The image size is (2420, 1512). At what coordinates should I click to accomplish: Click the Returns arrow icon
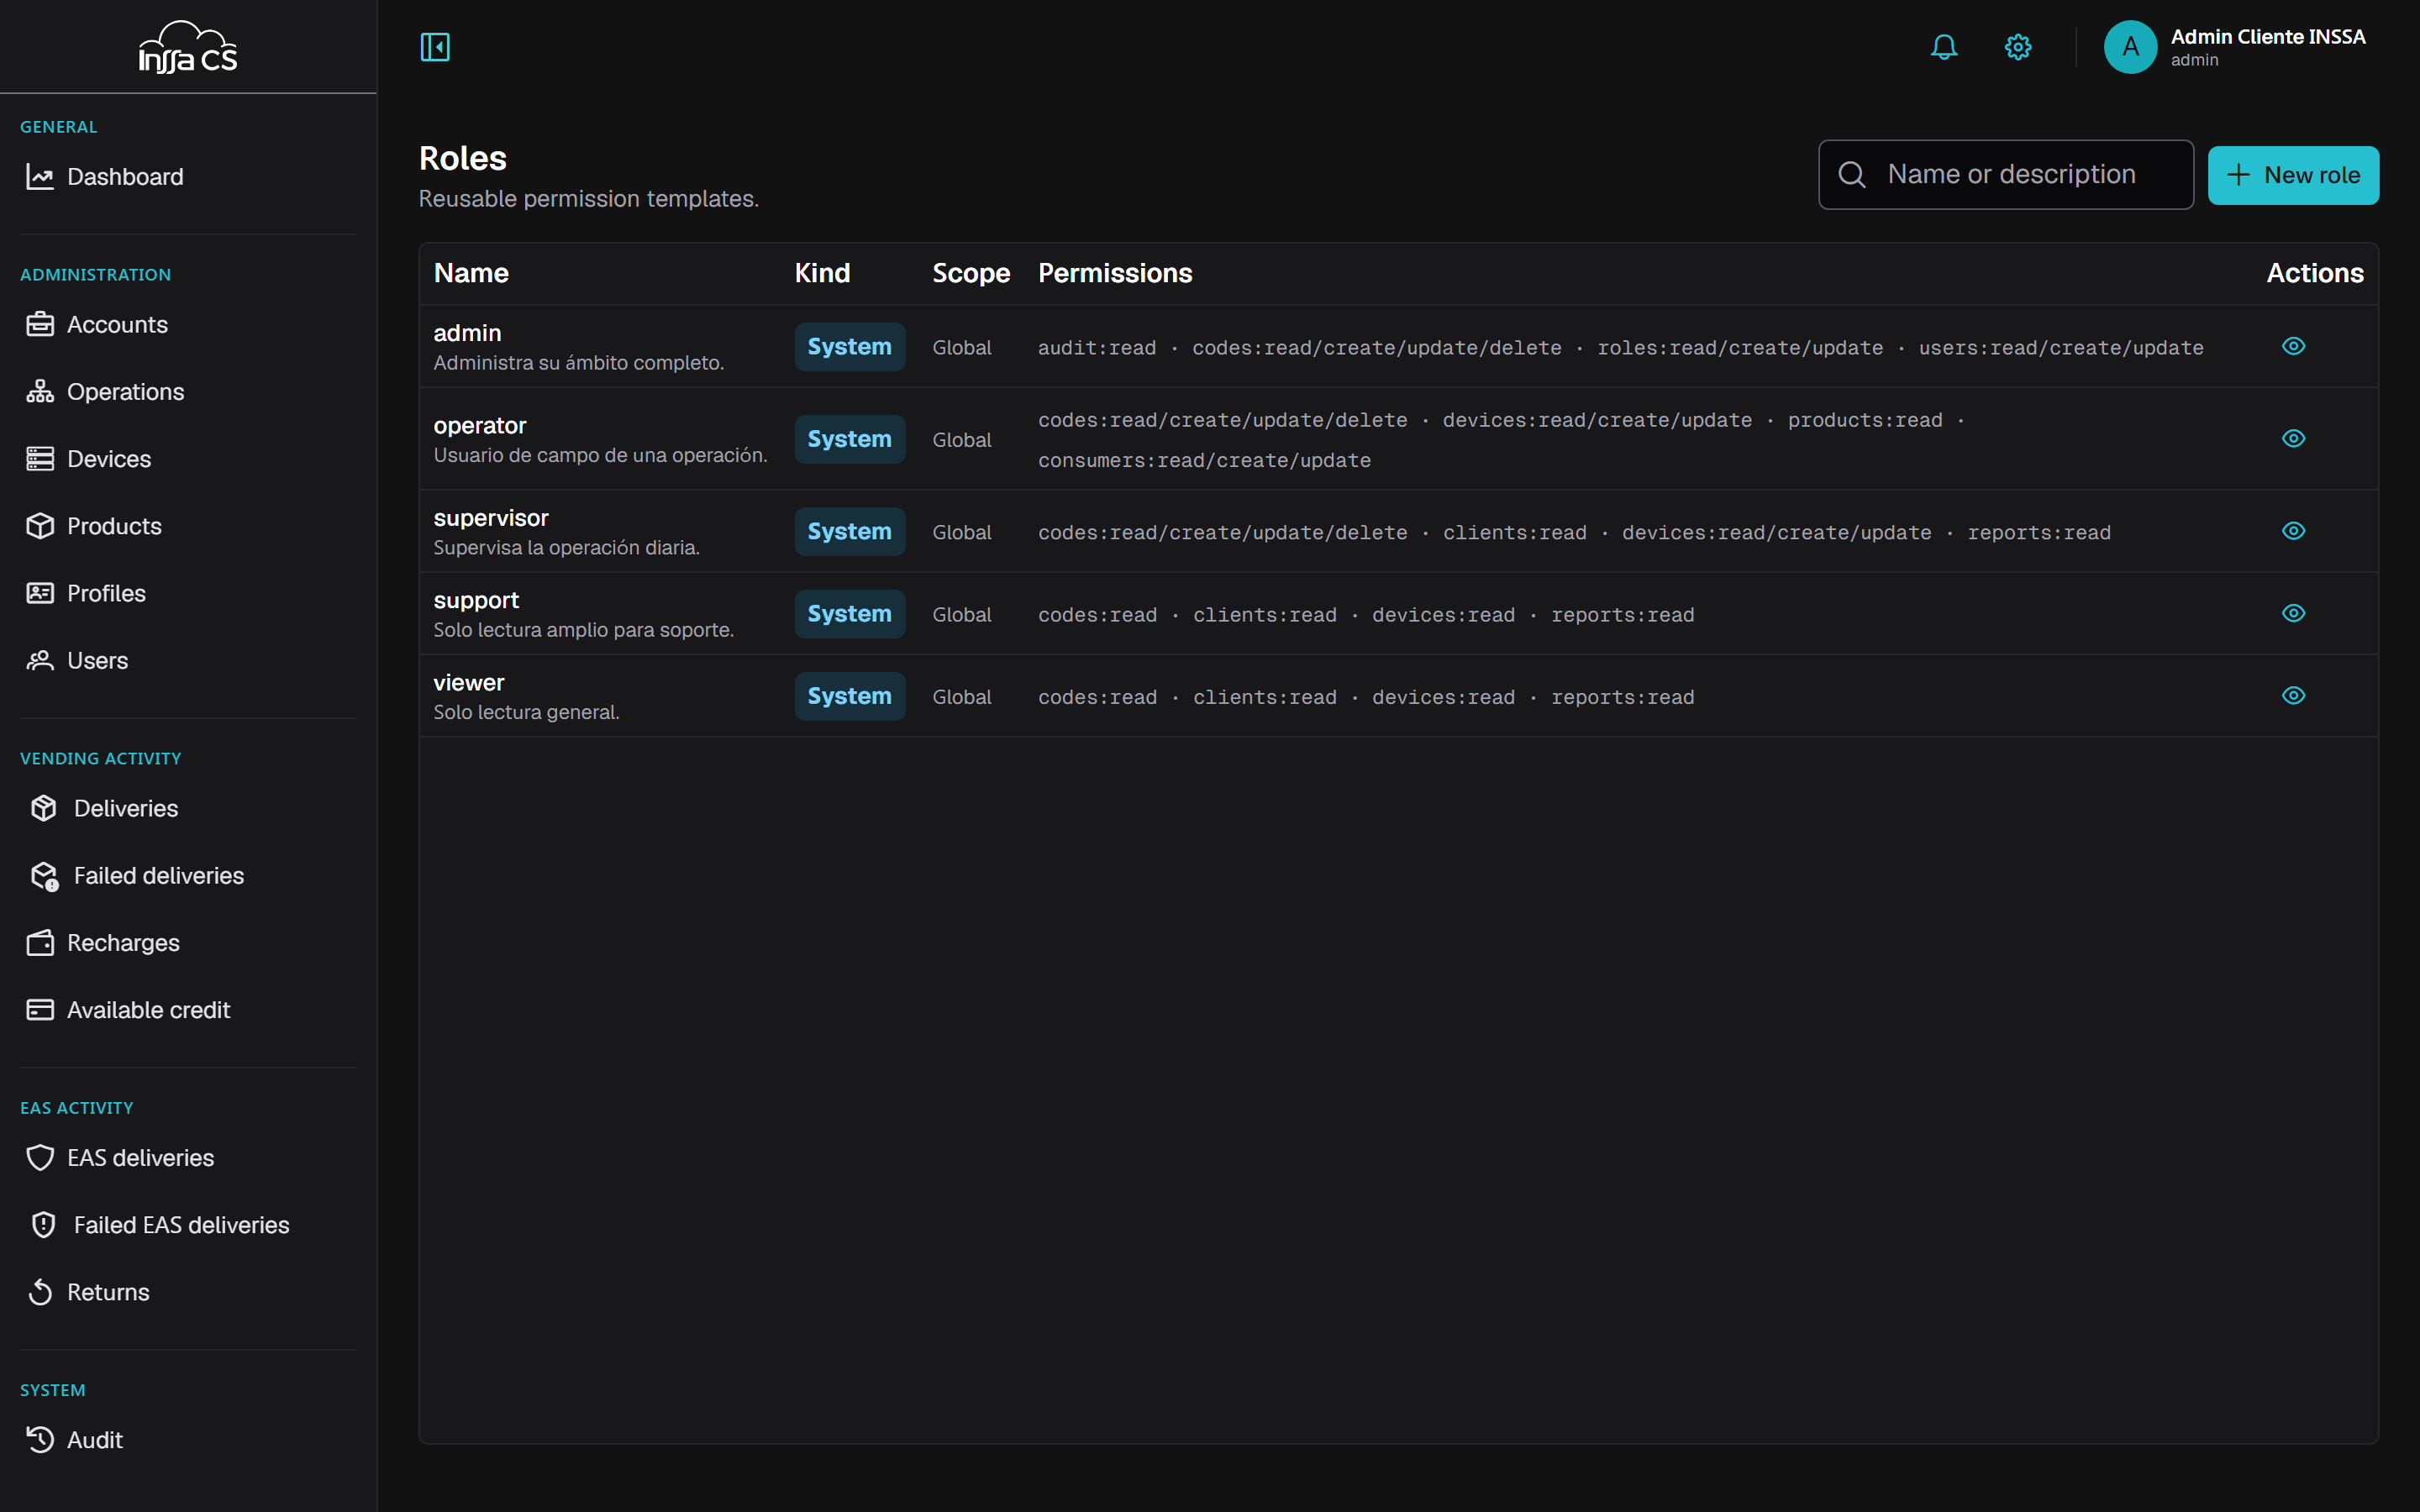[40, 1292]
